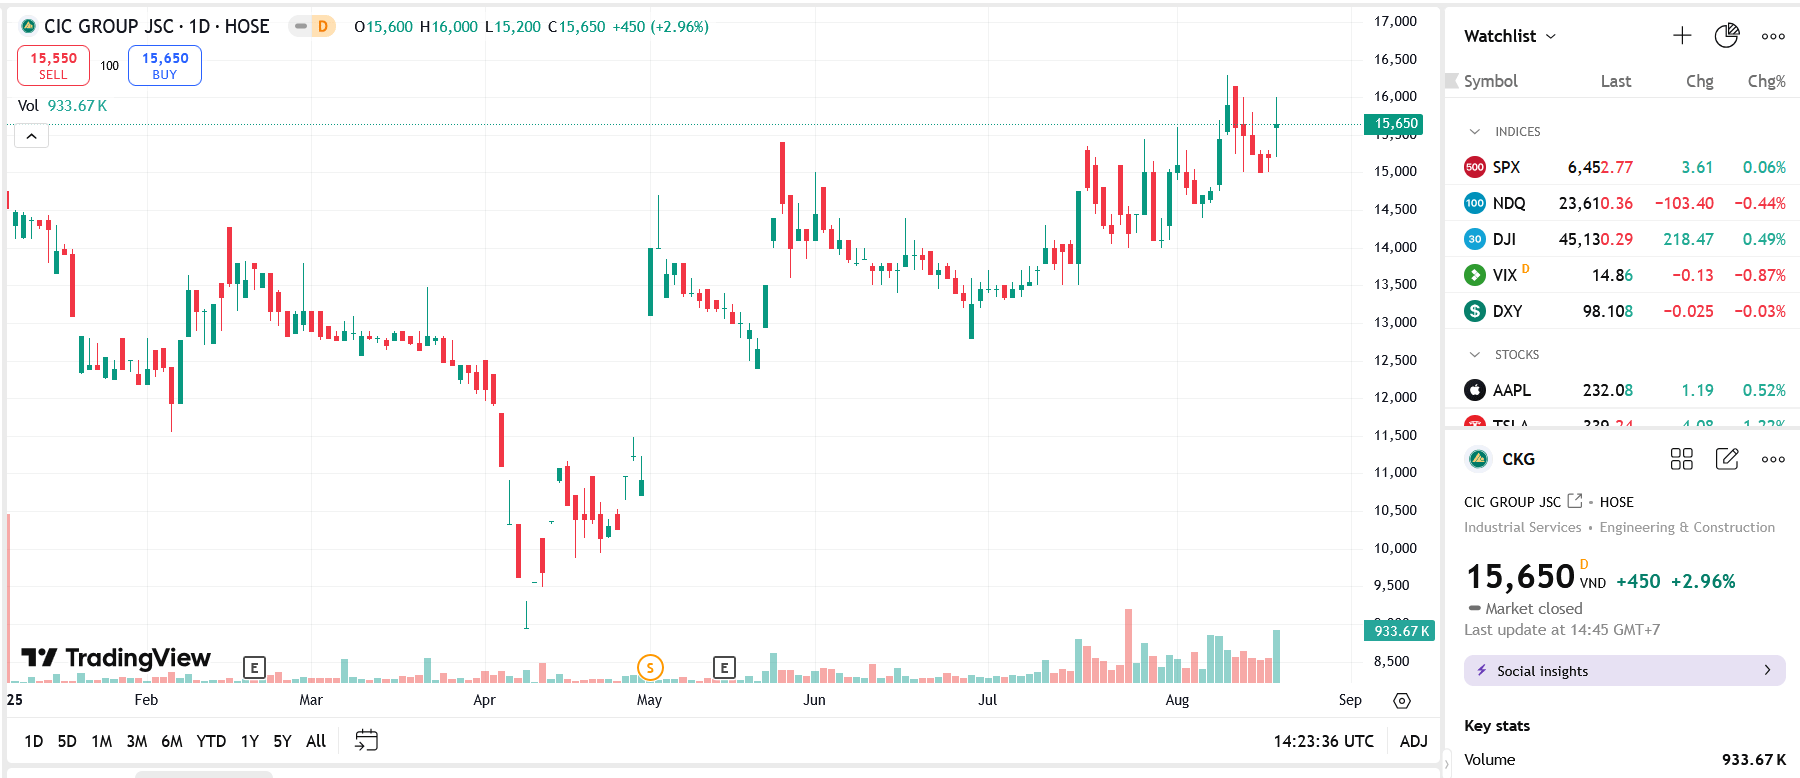
Task: Select the 5D time range
Action: (67, 741)
